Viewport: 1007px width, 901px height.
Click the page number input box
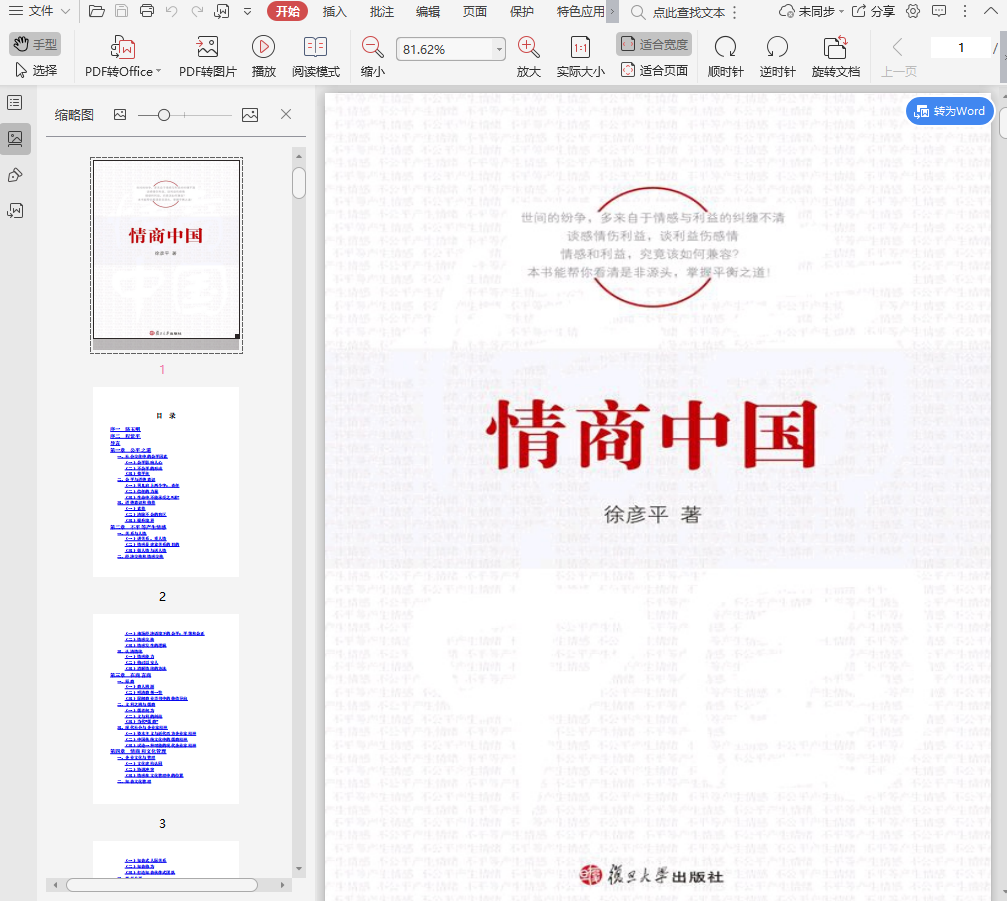[960, 48]
